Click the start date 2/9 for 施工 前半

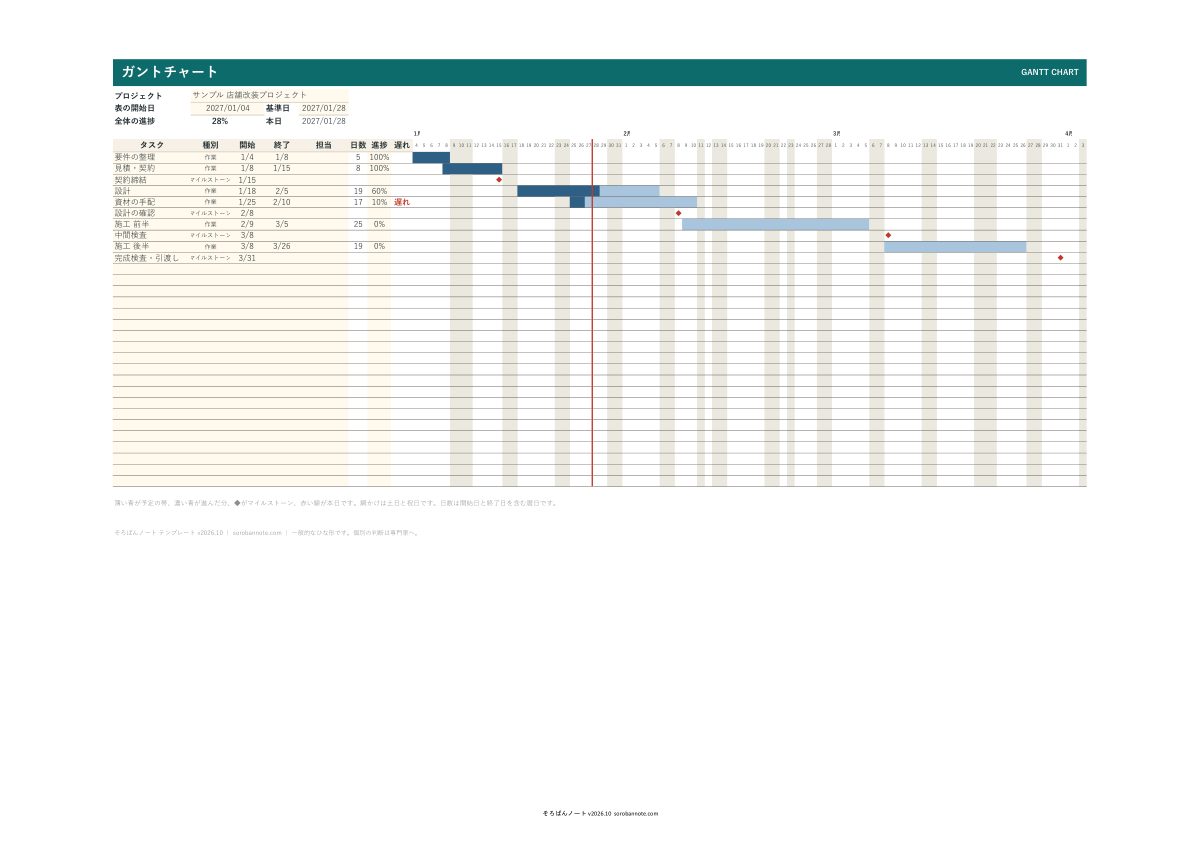[247, 224]
